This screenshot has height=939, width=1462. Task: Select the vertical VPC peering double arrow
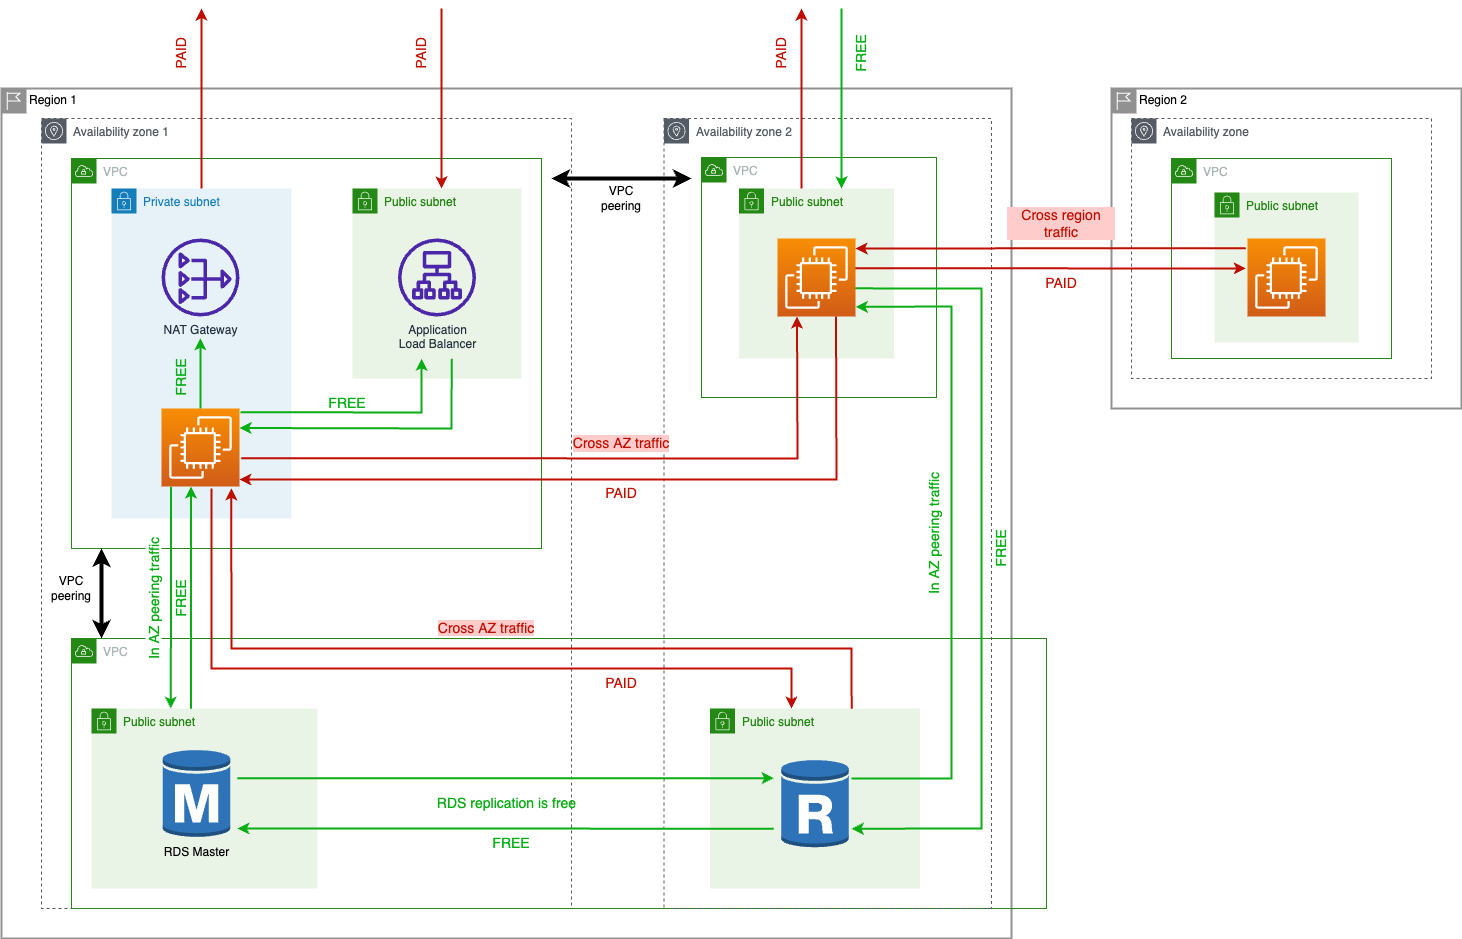(x=101, y=593)
